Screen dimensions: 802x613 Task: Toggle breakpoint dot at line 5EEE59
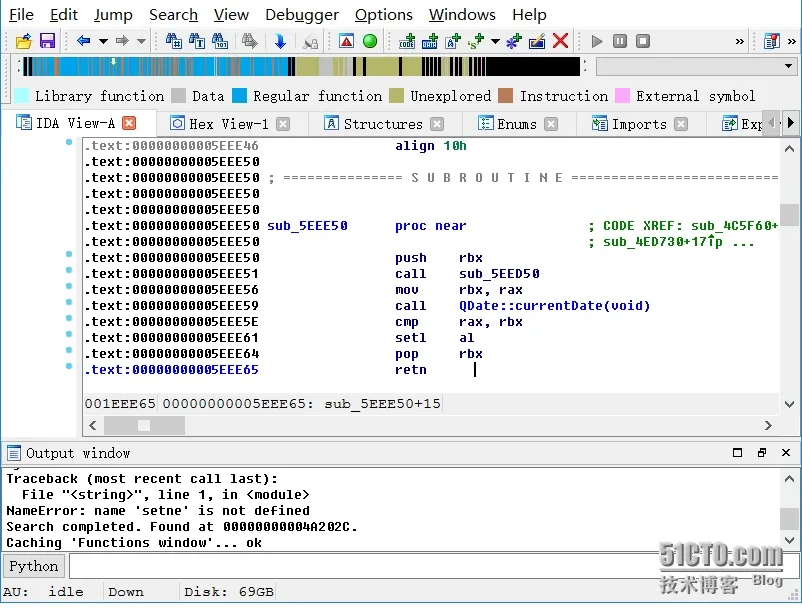[x=69, y=302]
